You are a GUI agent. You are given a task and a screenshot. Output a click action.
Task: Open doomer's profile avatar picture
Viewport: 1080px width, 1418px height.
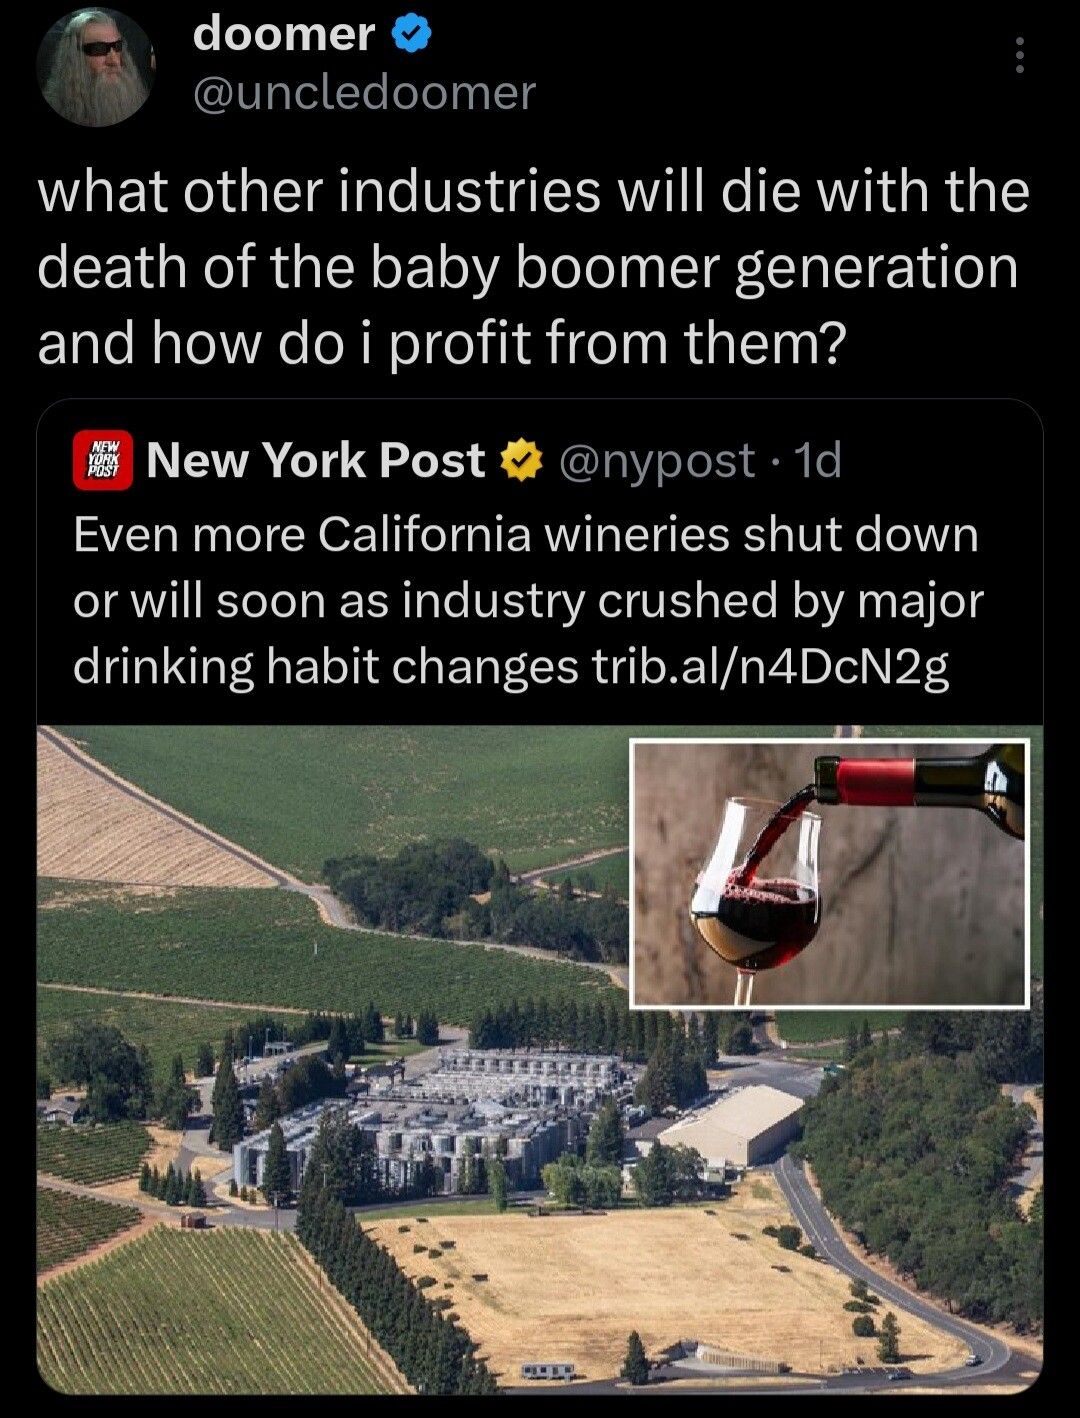pyautogui.click(x=96, y=68)
